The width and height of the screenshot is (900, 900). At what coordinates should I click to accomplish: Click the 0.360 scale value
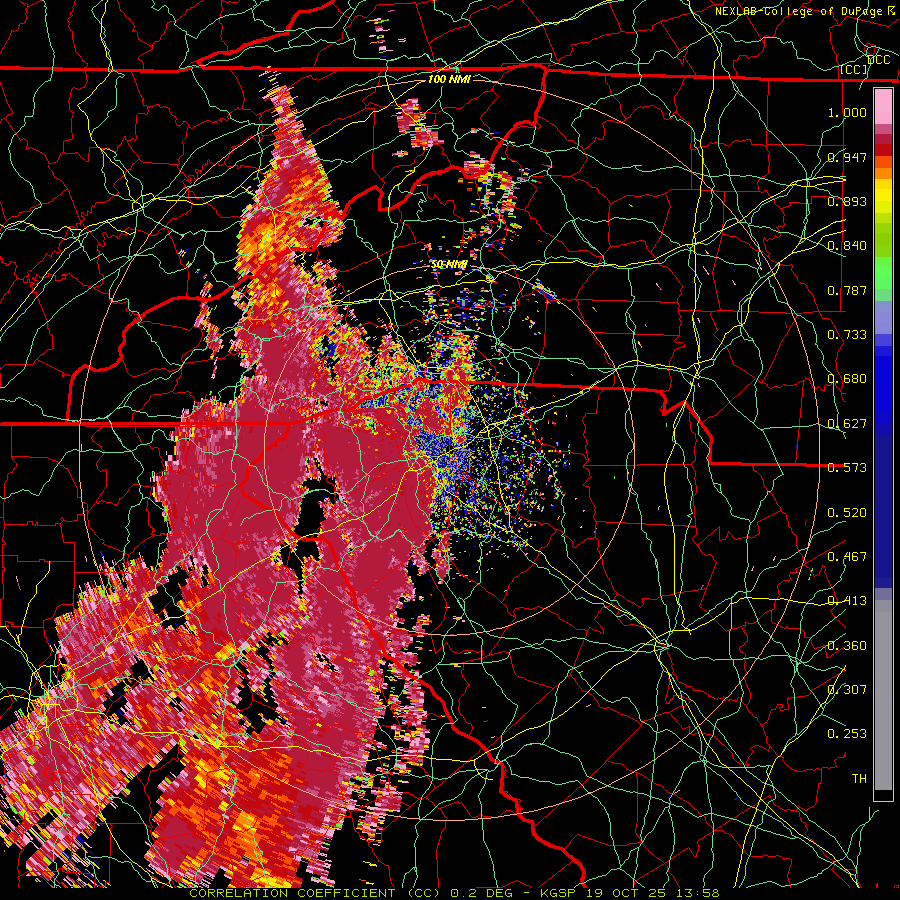(x=847, y=646)
